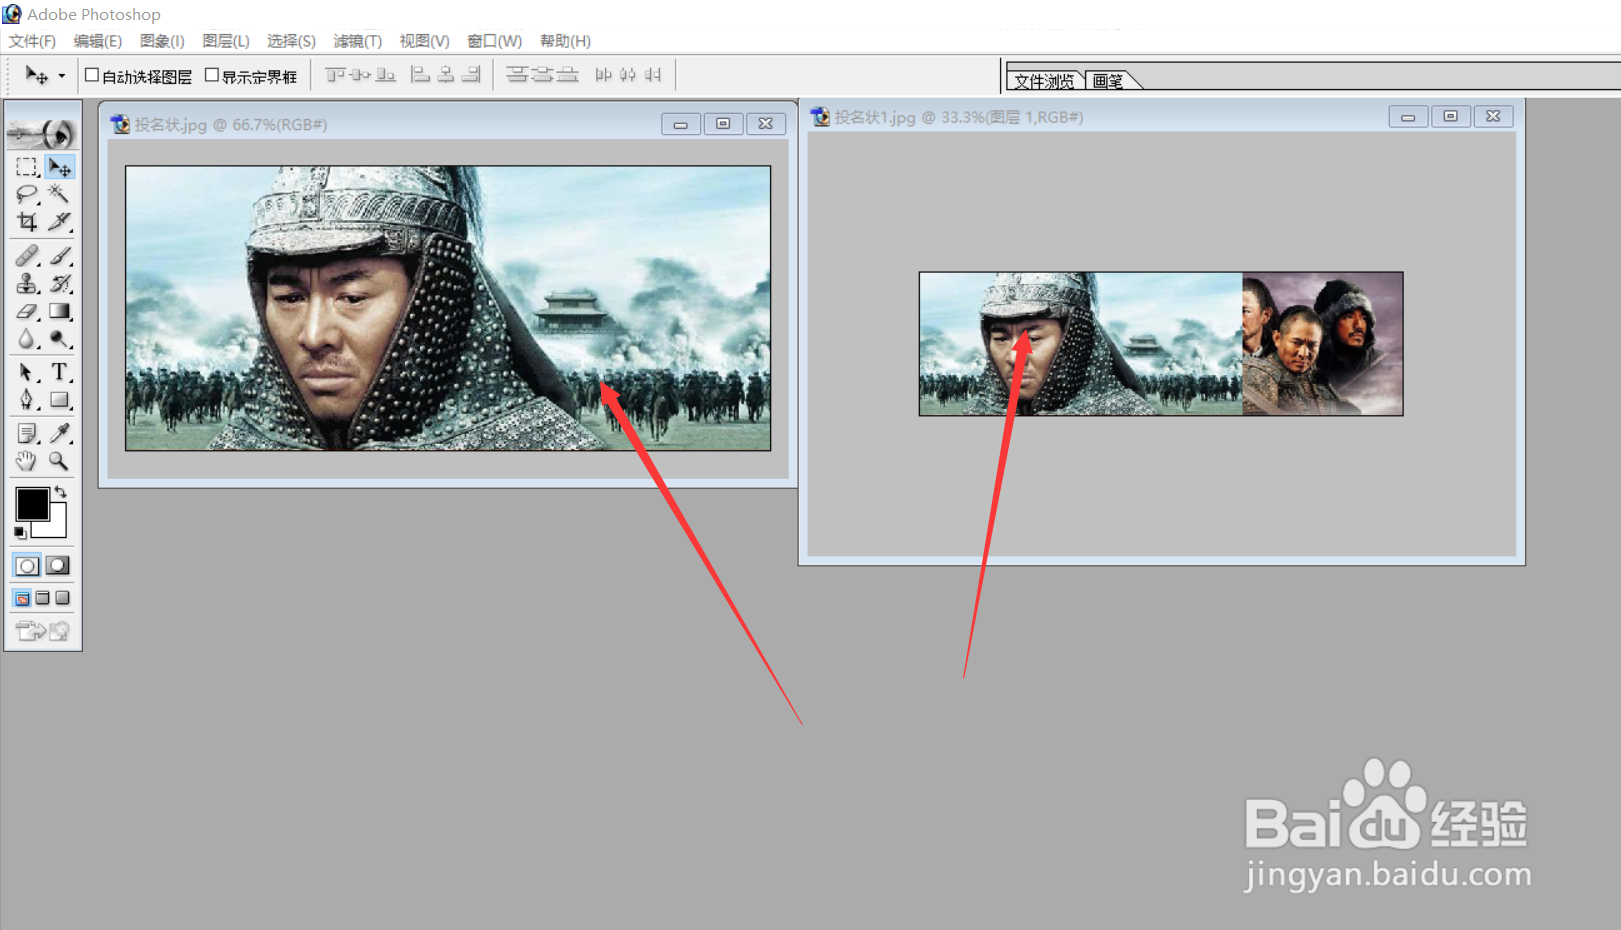This screenshot has height=930, width=1621.
Task: Enable the 自动选择图层 checkbox
Action: pos(92,75)
